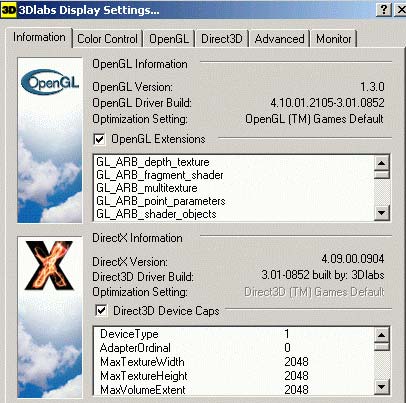Select the AdapterOrdinal row
Screen dimensions: 406x403
233,348
